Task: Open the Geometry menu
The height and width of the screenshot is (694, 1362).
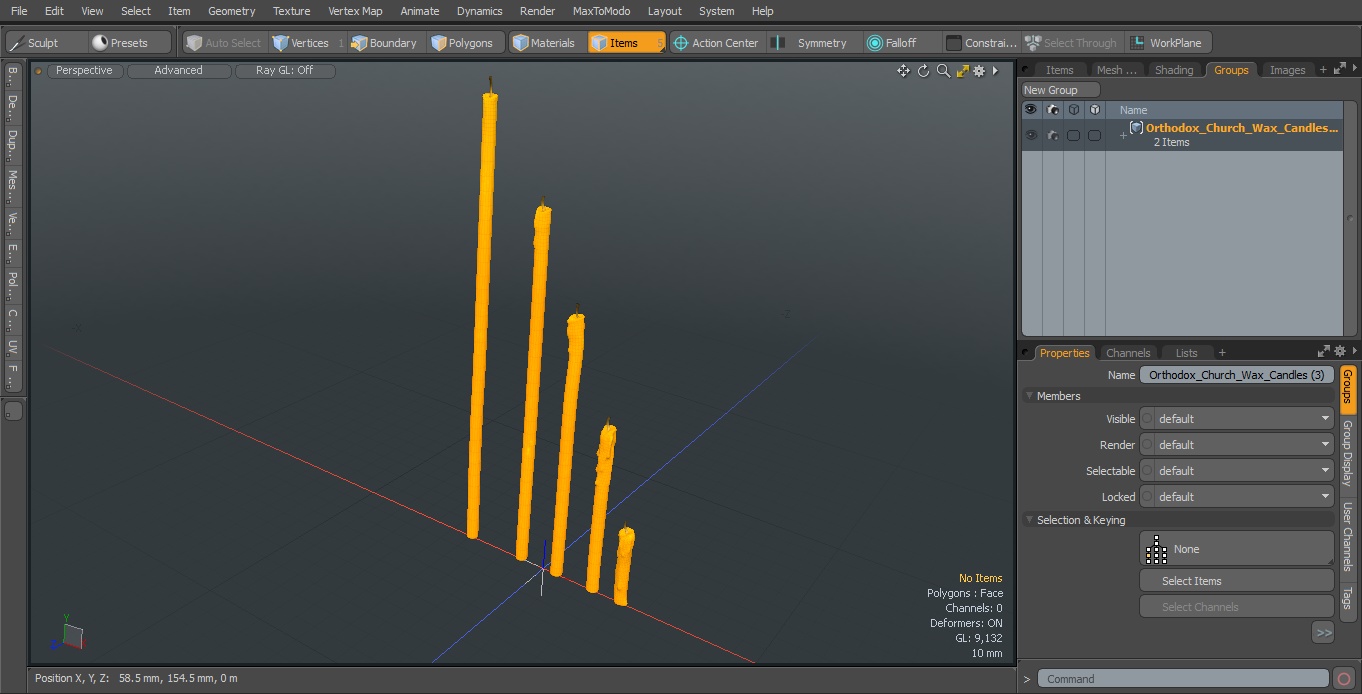Action: (231, 11)
